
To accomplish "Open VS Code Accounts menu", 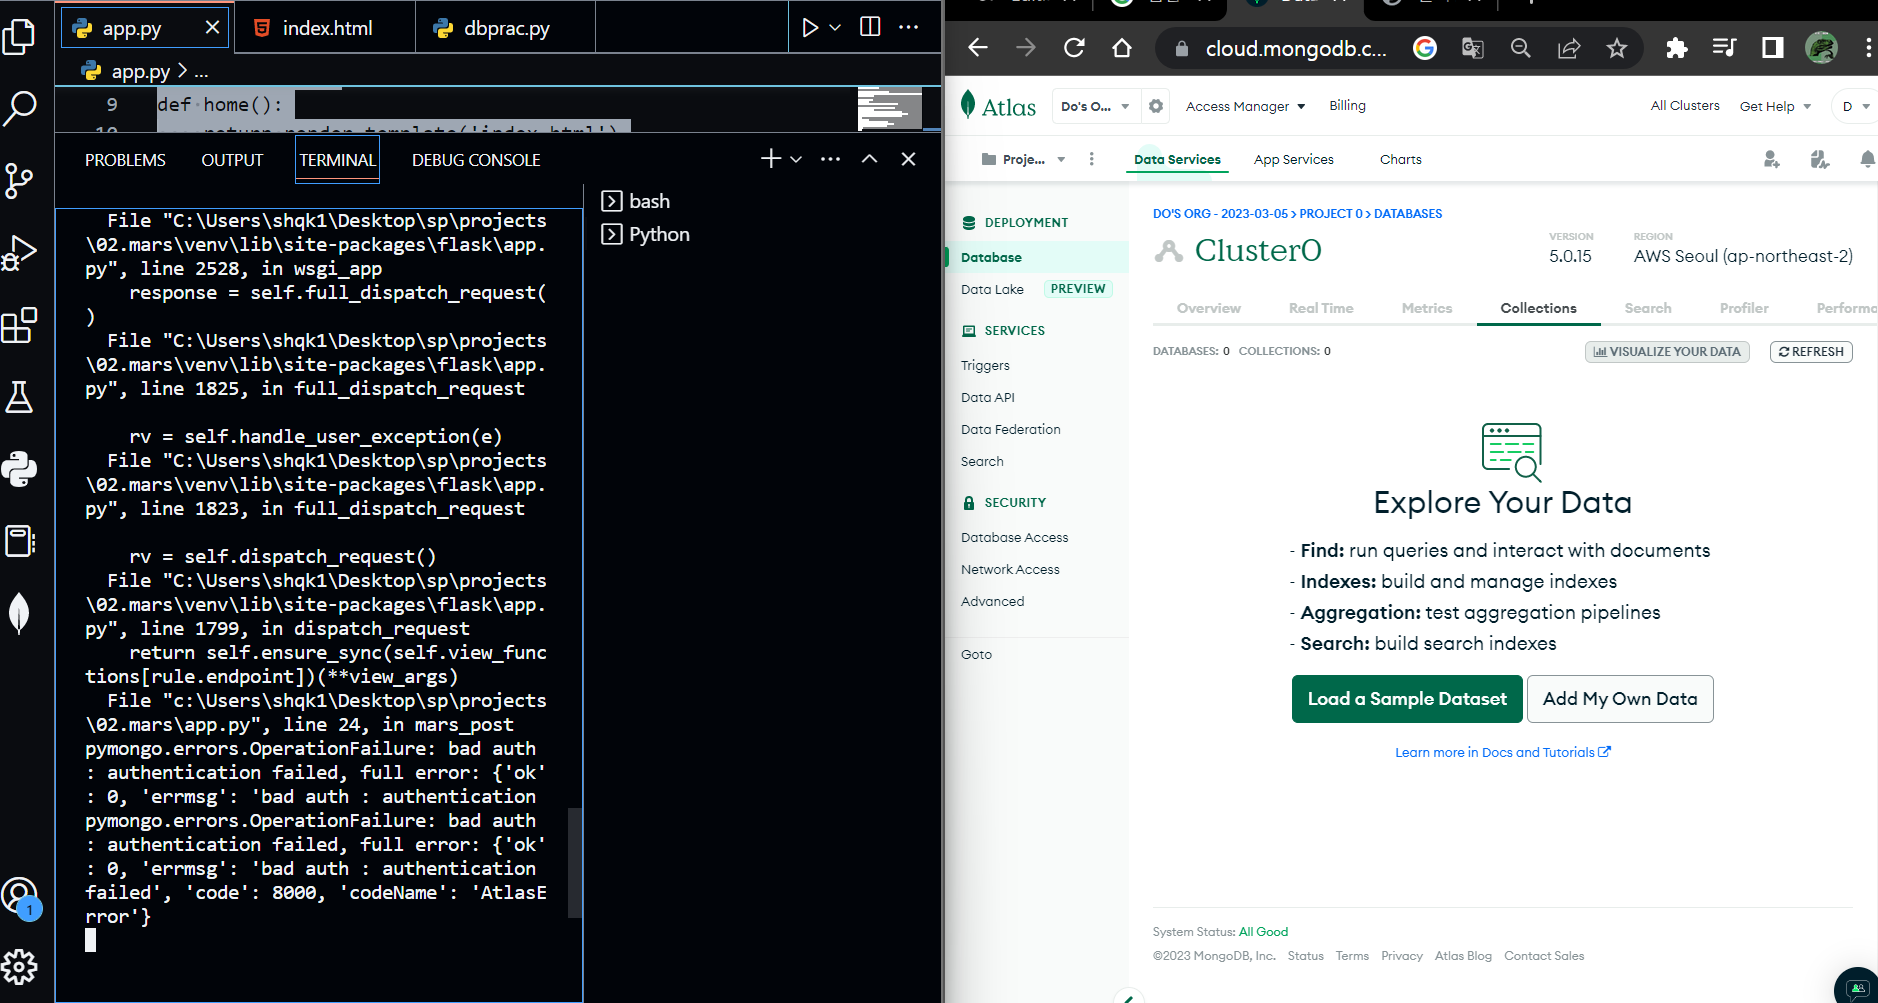I will coord(19,897).
